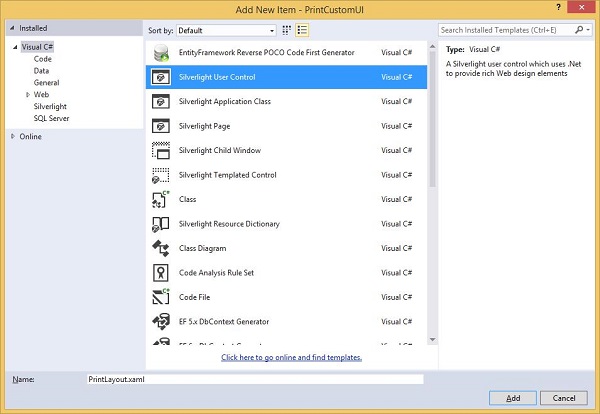Click the Class Diagram template icon
Image resolution: width=600 pixels, height=414 pixels.
pyautogui.click(x=159, y=248)
